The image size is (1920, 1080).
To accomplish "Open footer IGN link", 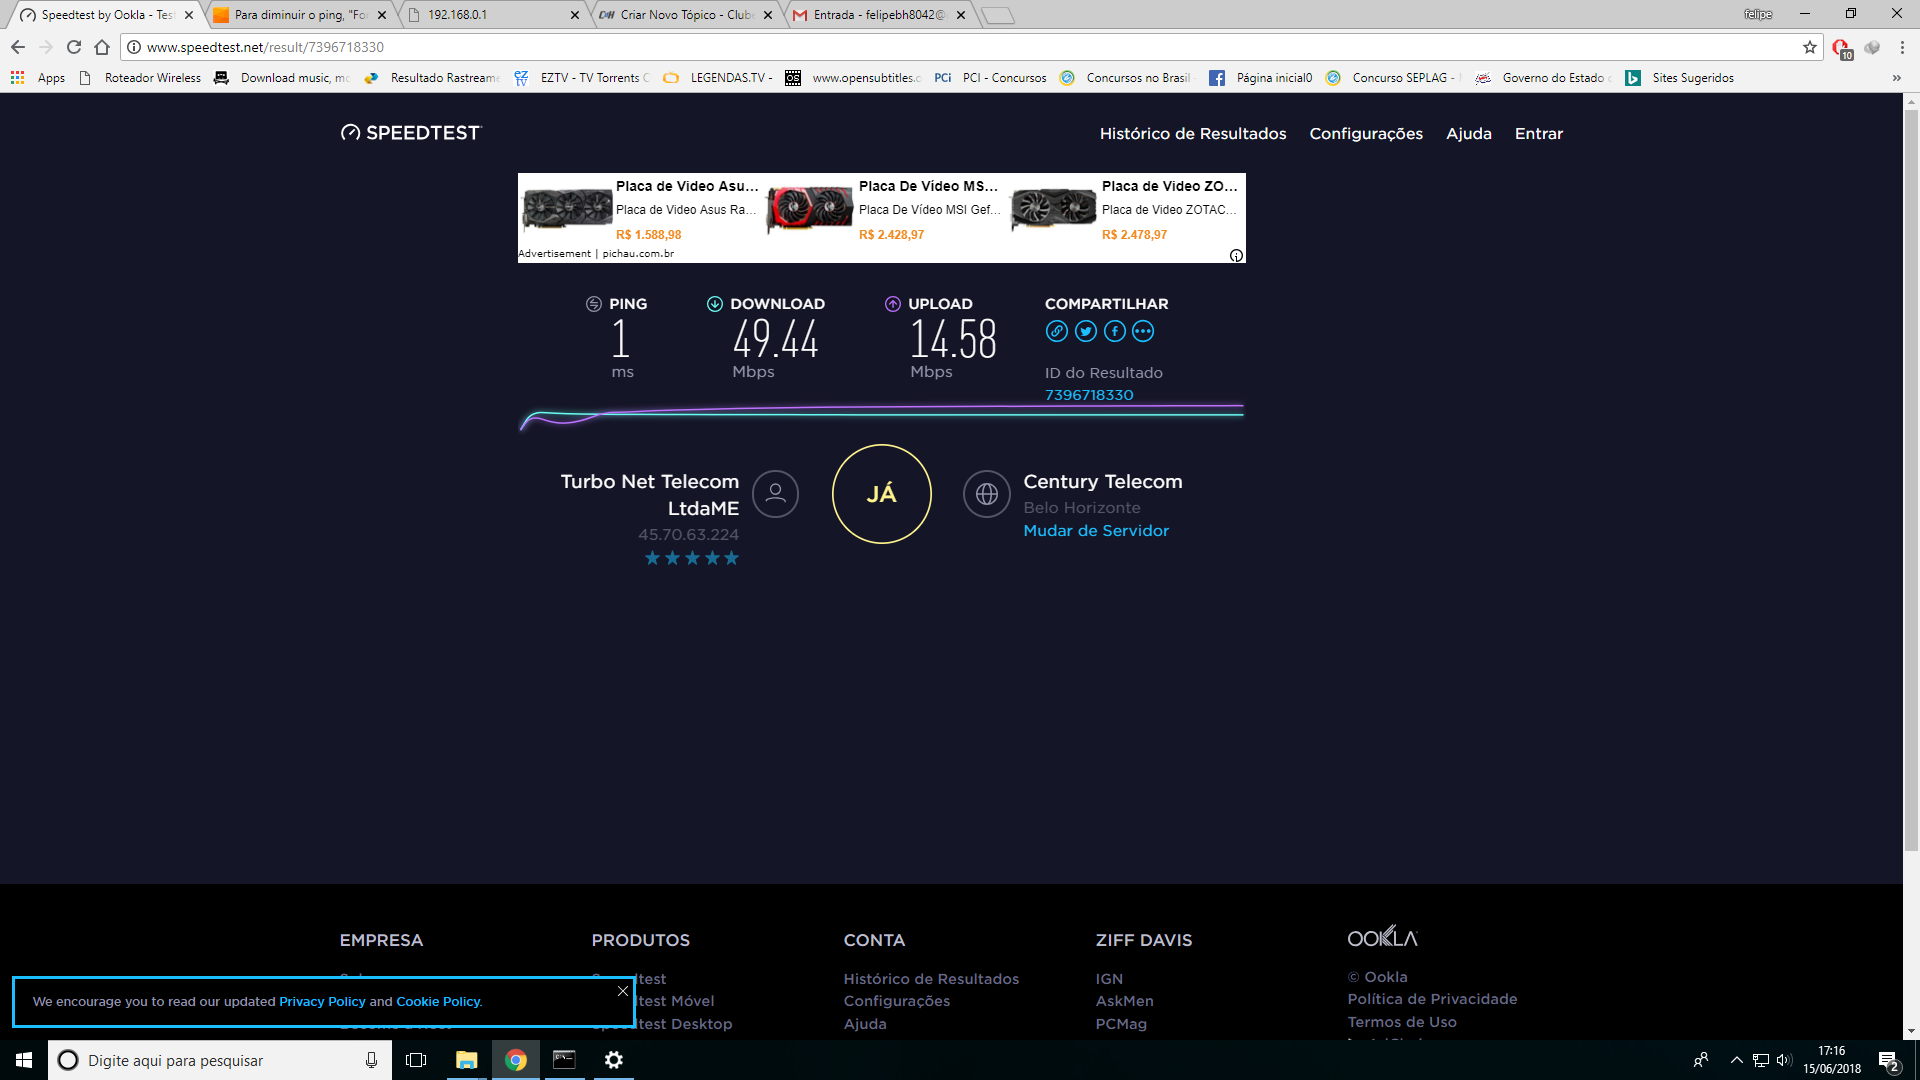I will click(x=1109, y=979).
